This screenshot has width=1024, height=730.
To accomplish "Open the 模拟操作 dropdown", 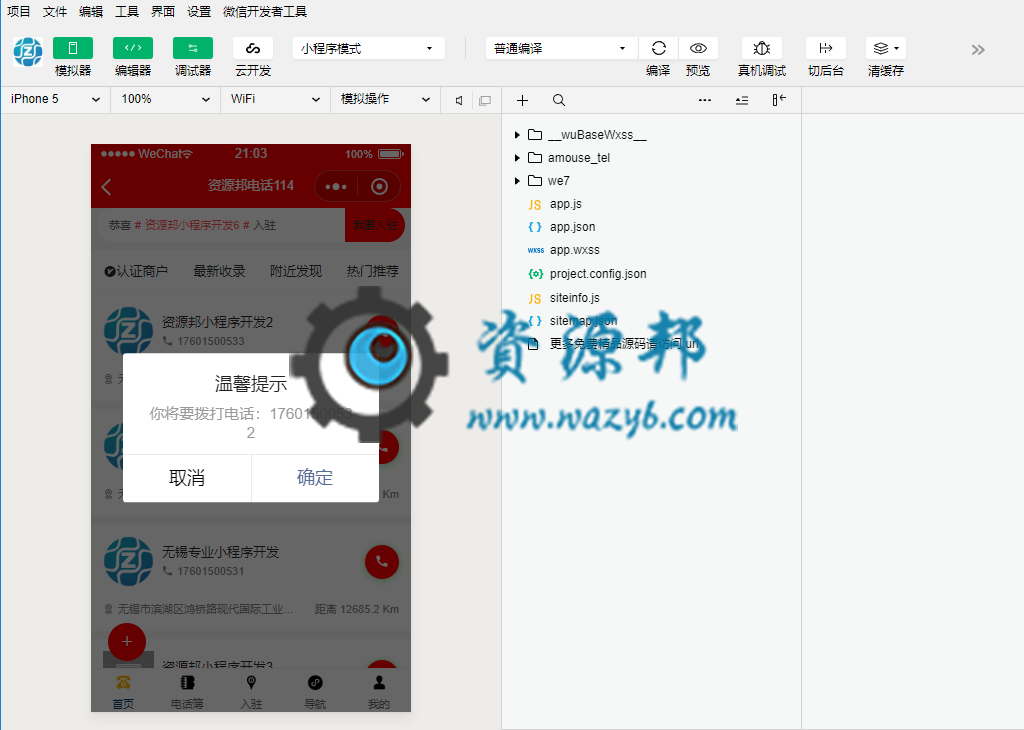I will click(385, 99).
